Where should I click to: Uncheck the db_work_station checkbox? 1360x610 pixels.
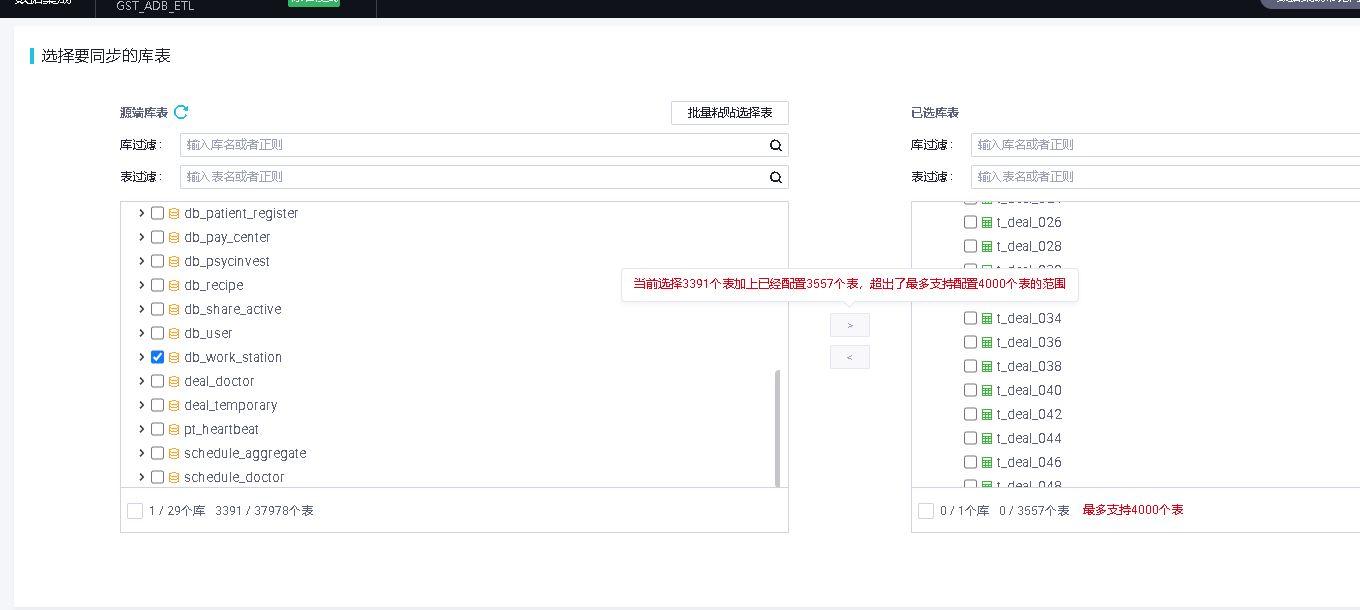(x=157, y=357)
